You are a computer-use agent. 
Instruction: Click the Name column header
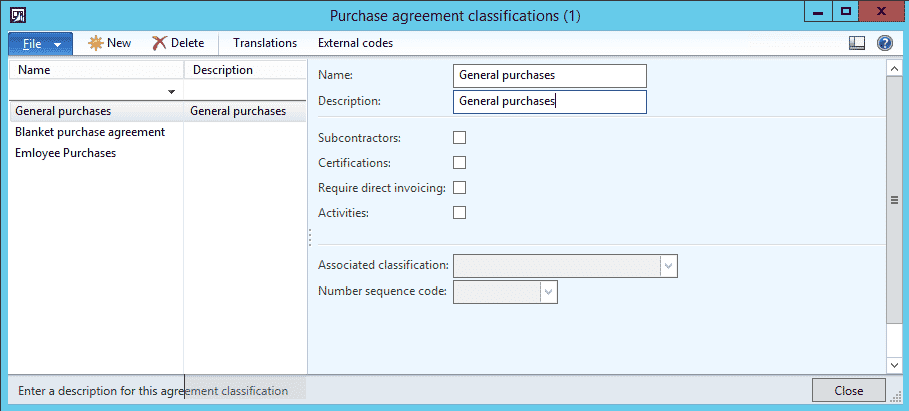pyautogui.click(x=96, y=70)
